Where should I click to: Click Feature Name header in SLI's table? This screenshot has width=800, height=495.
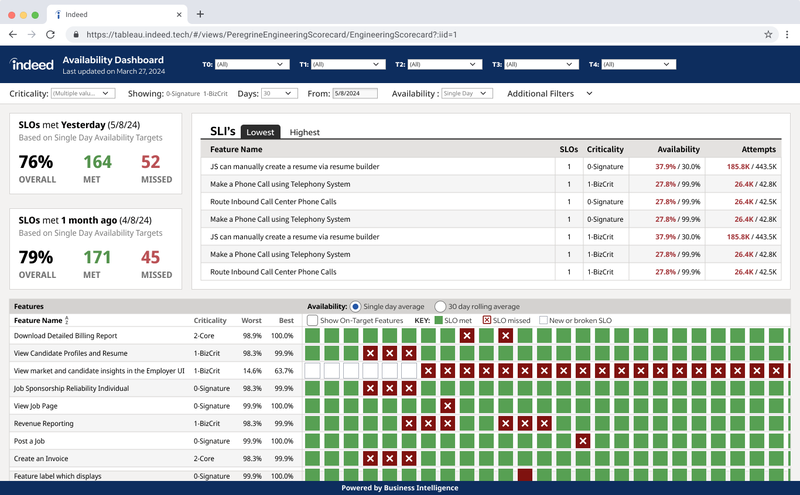tap(236, 149)
